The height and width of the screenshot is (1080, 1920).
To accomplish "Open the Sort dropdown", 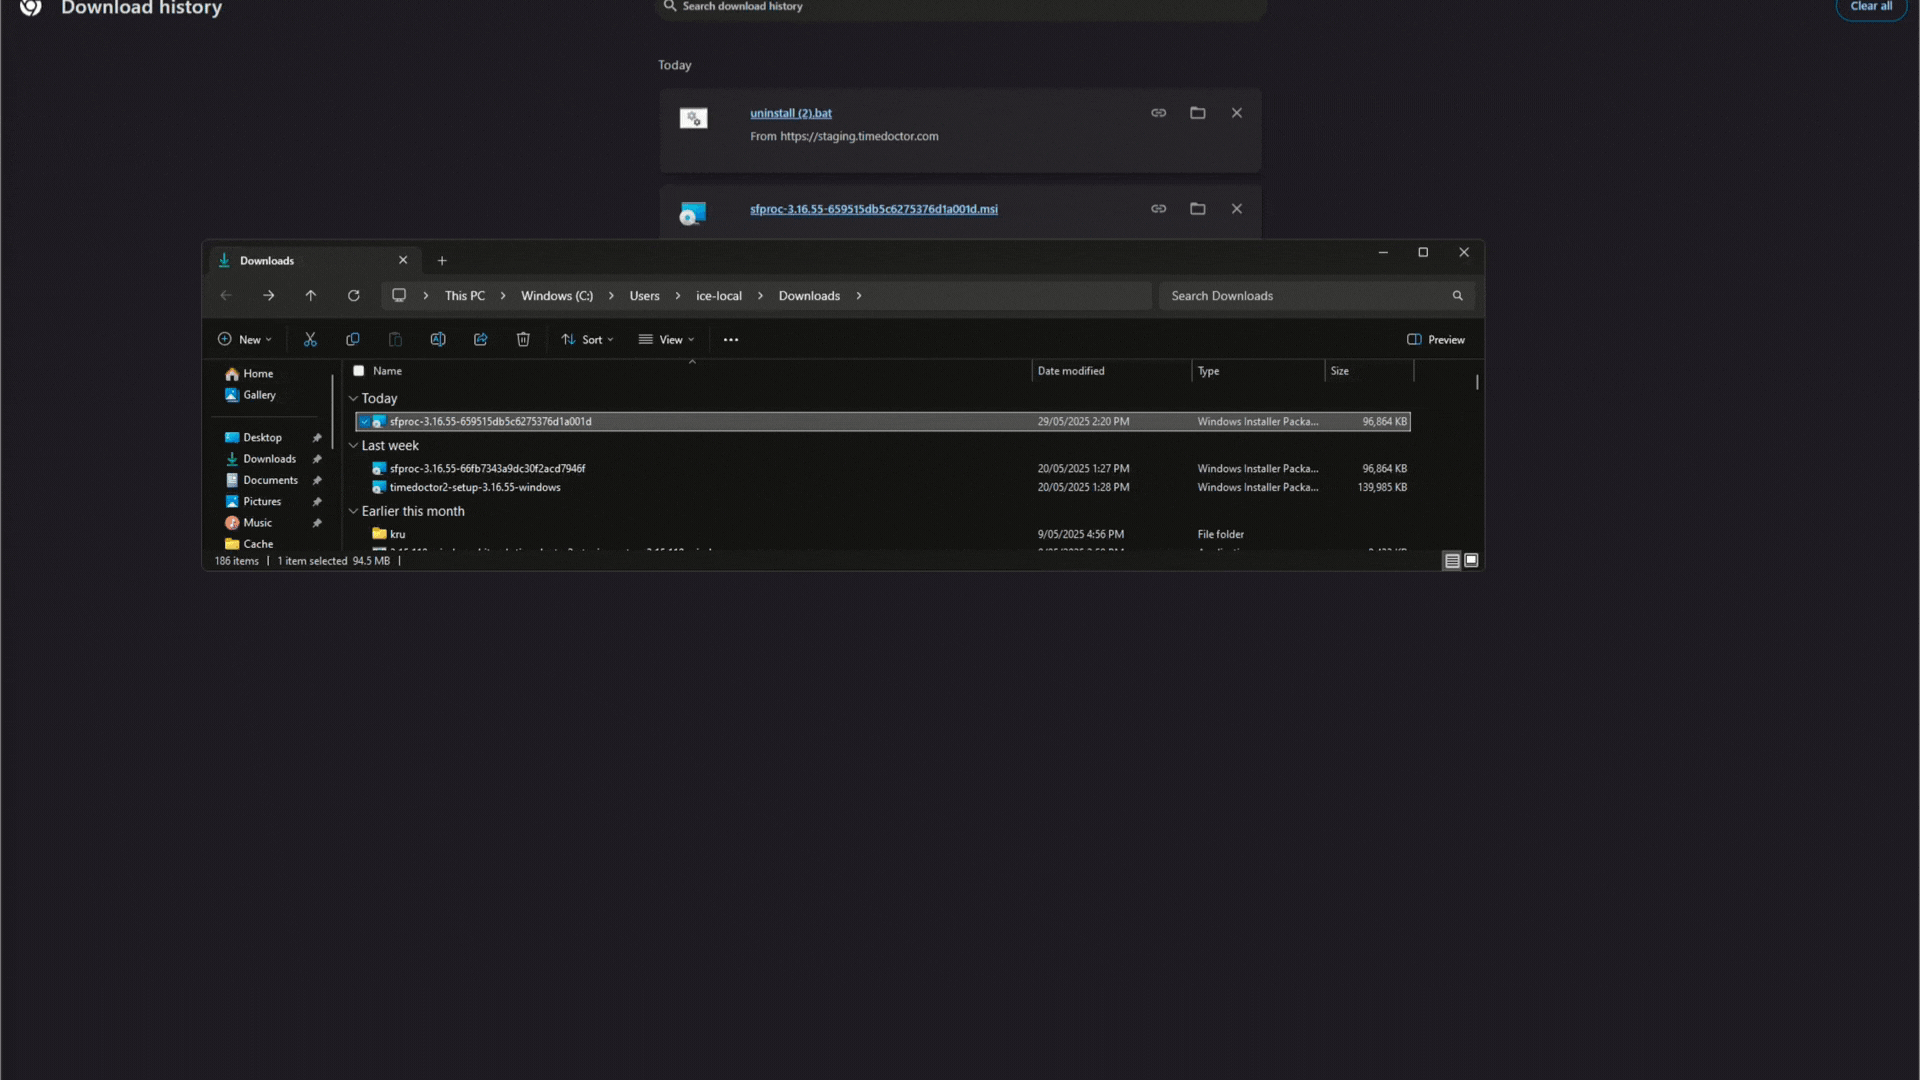I will (588, 340).
